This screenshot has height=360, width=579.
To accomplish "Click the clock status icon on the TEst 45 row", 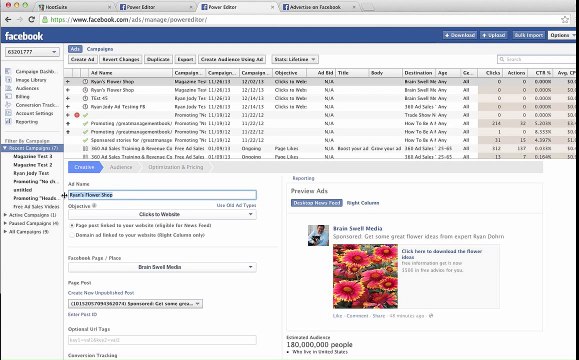I will pos(85,98).
